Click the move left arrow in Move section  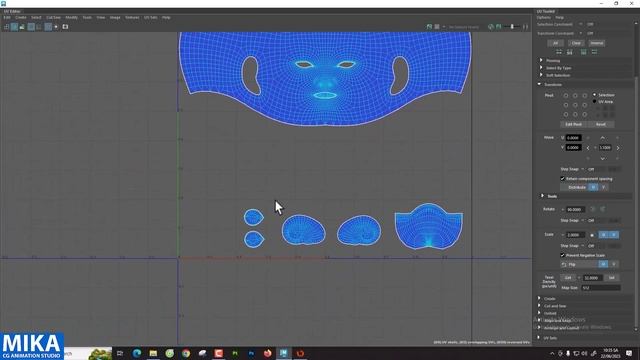588,148
